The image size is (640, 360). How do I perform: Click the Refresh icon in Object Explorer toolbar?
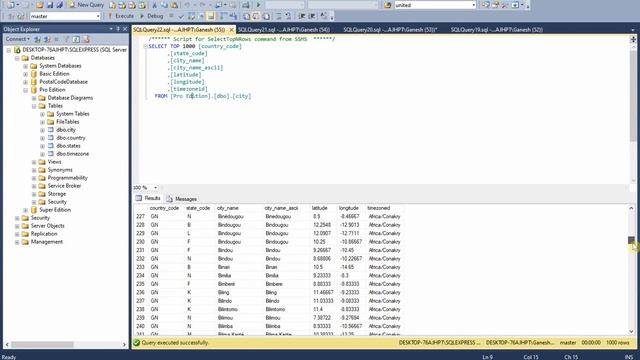[x=76, y=39]
